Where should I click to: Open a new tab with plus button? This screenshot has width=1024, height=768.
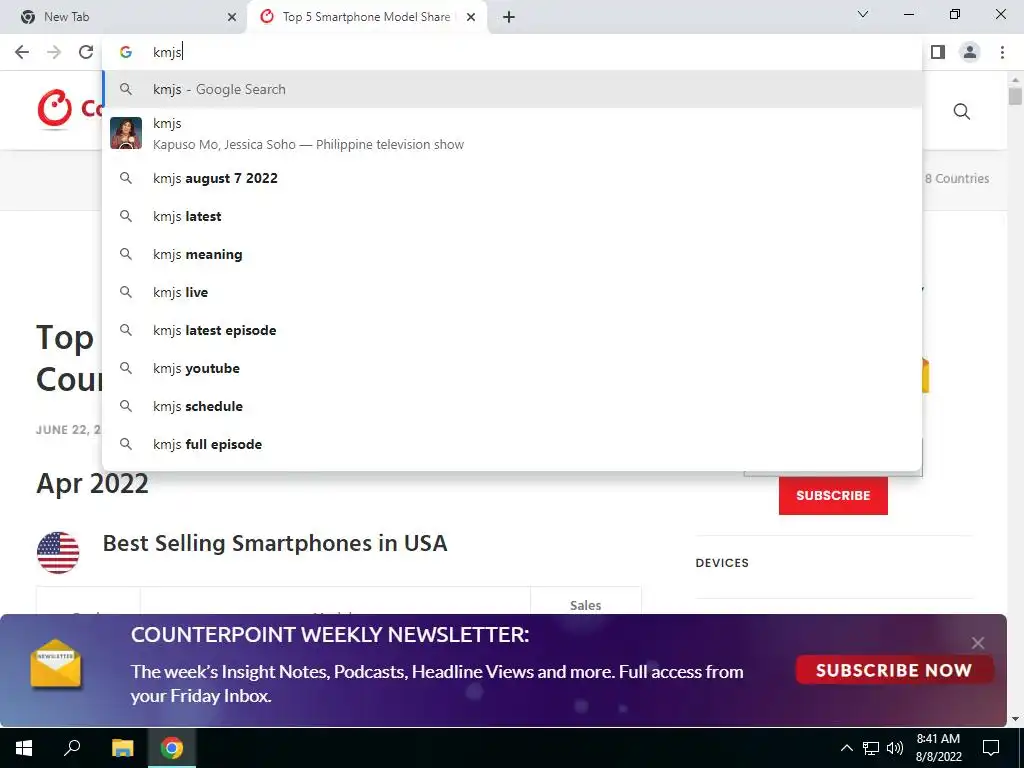click(x=509, y=17)
